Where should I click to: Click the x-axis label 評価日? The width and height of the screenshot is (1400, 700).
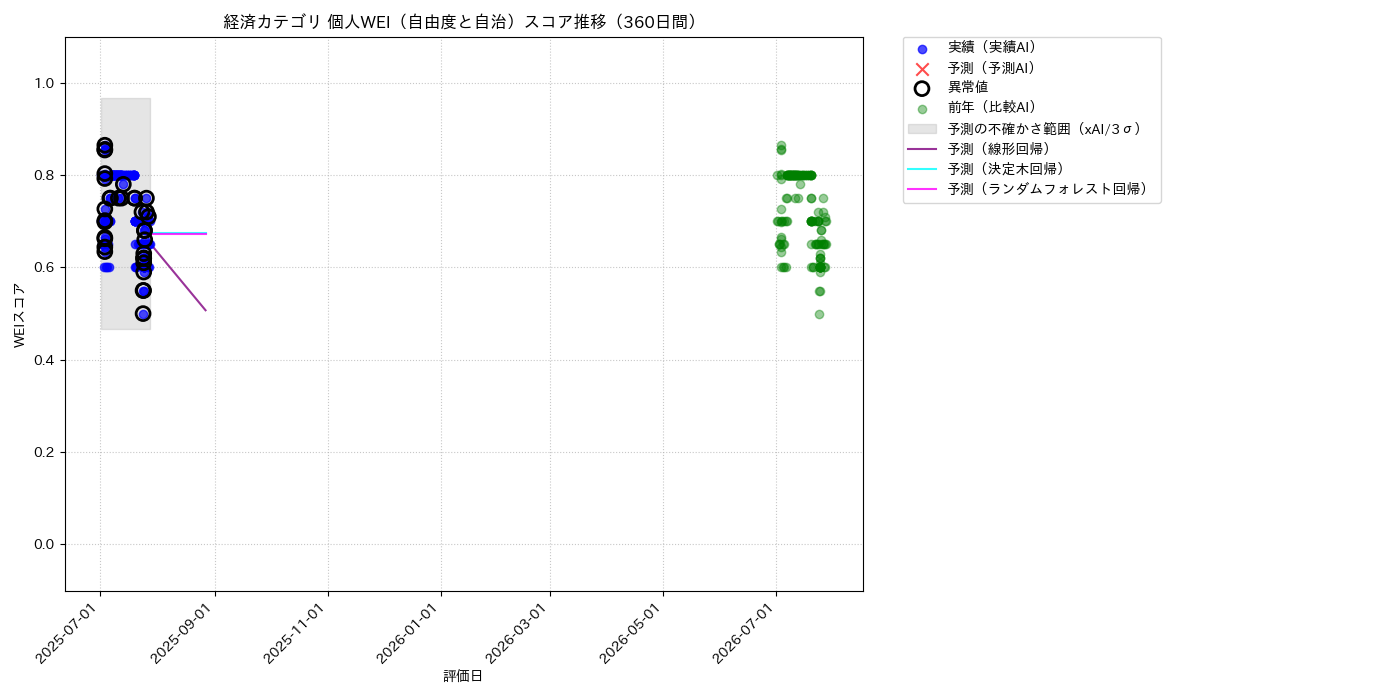click(463, 677)
